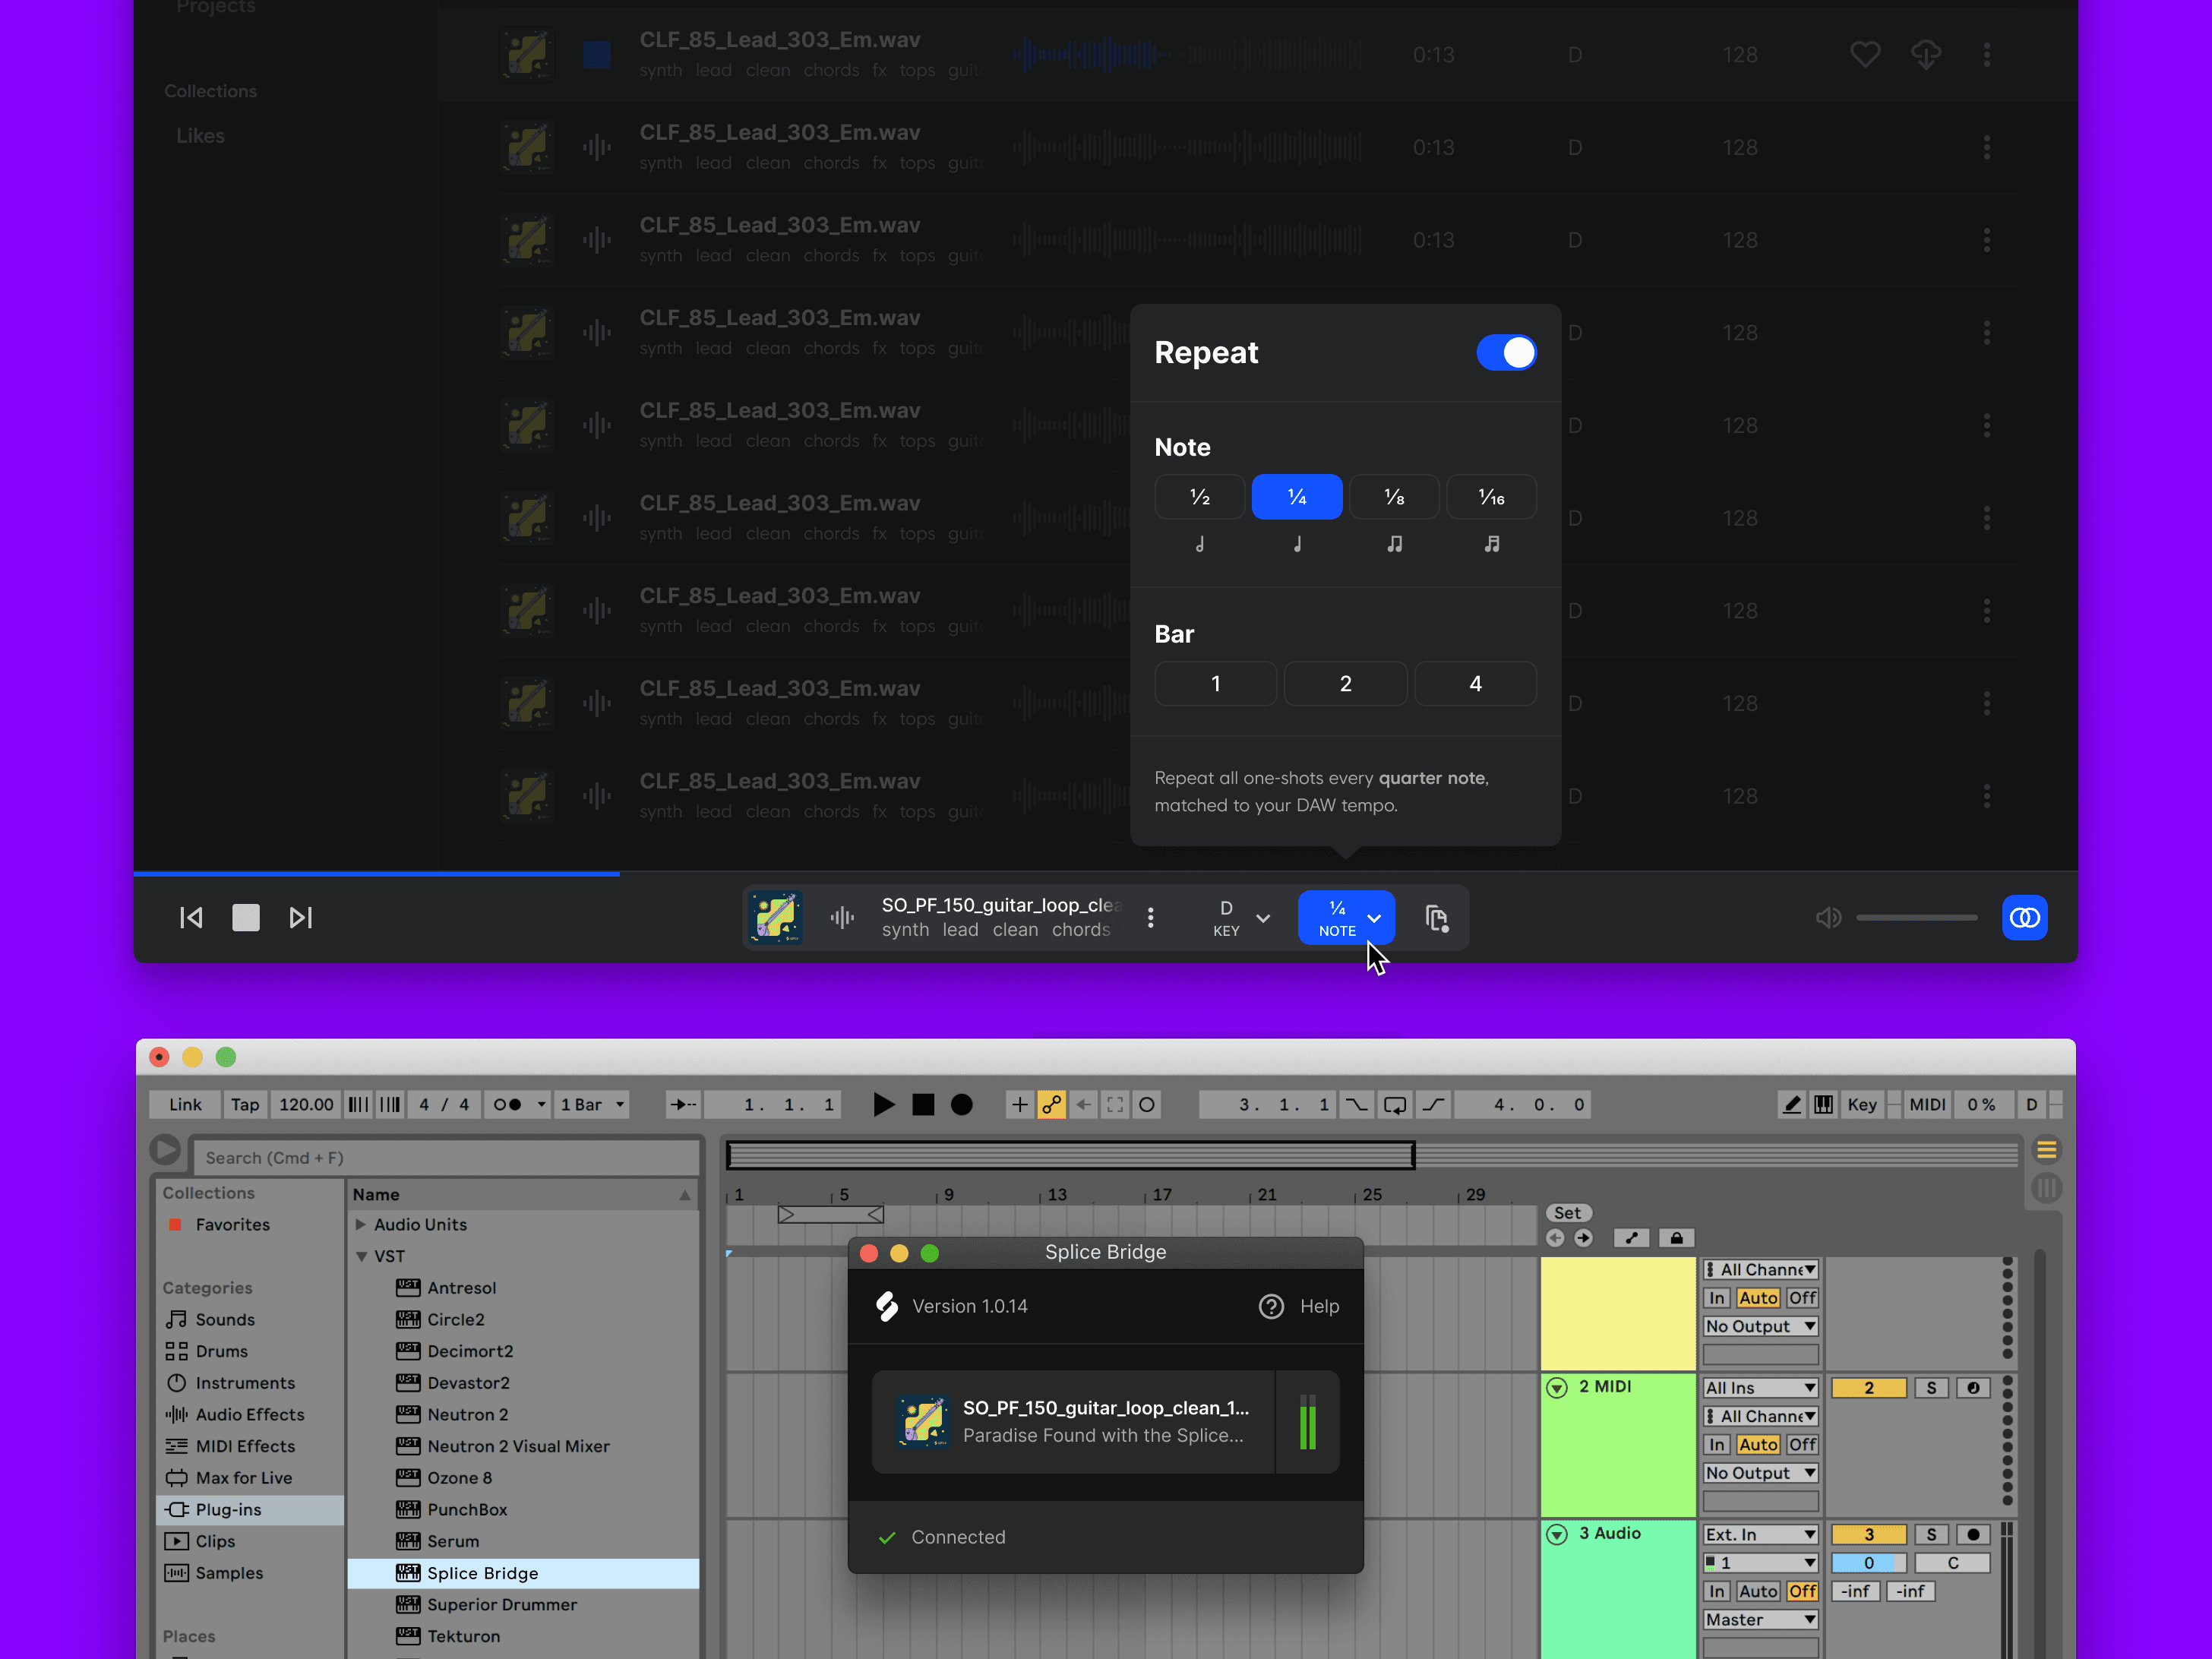This screenshot has height=1659, width=2212.
Task: Stop playback in the Splice player
Action: [246, 918]
